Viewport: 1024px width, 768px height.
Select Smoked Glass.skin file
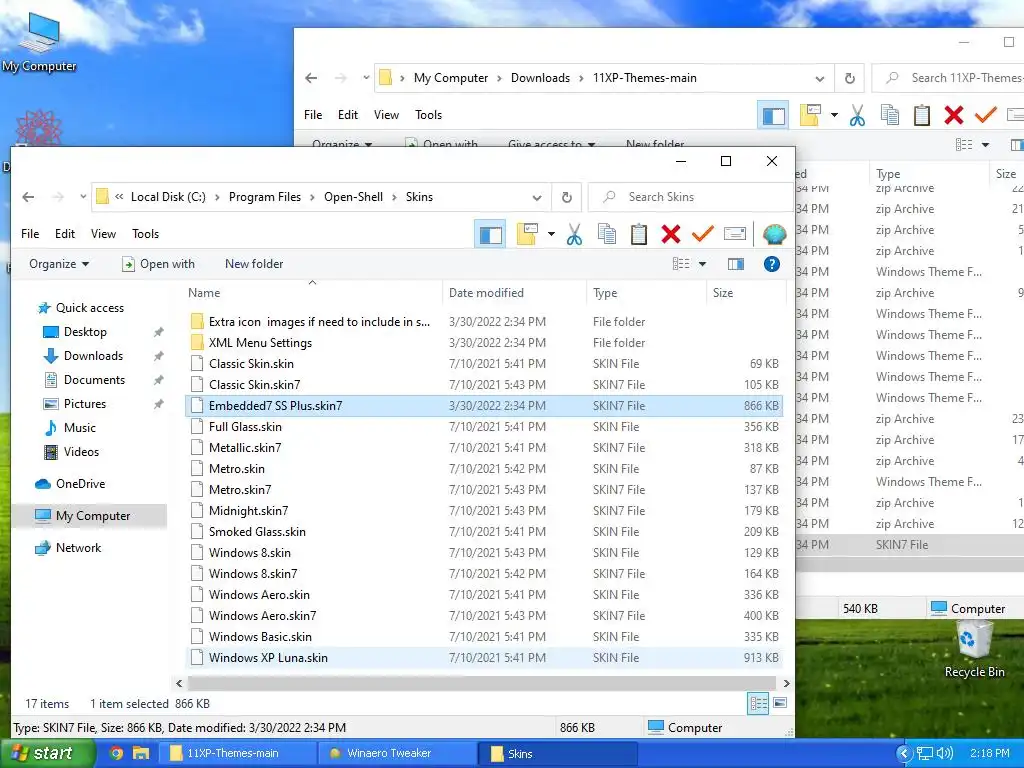point(484,532)
